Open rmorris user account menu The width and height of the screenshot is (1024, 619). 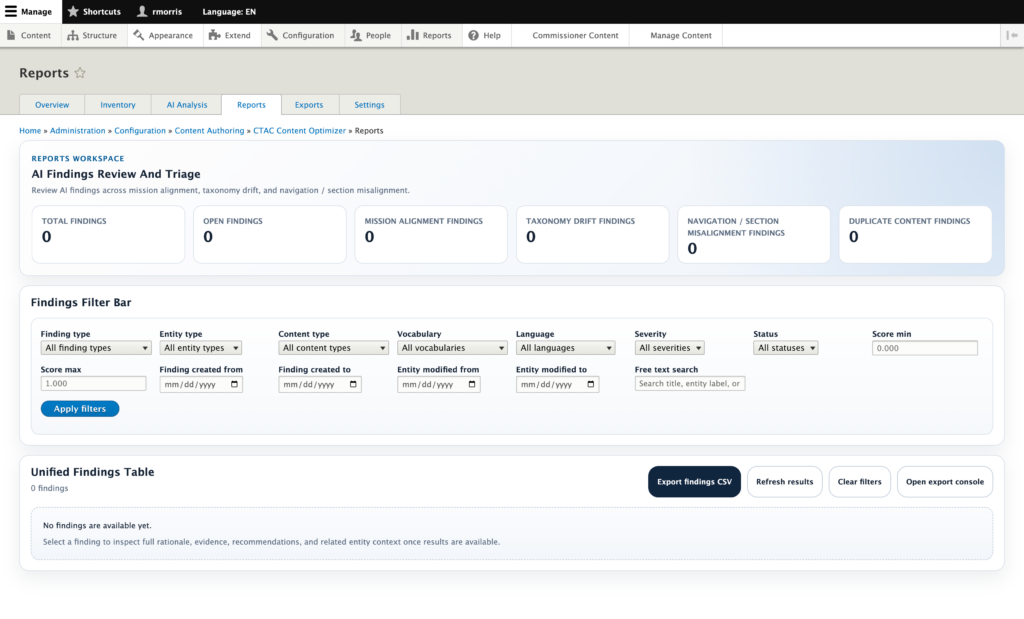(x=159, y=11)
